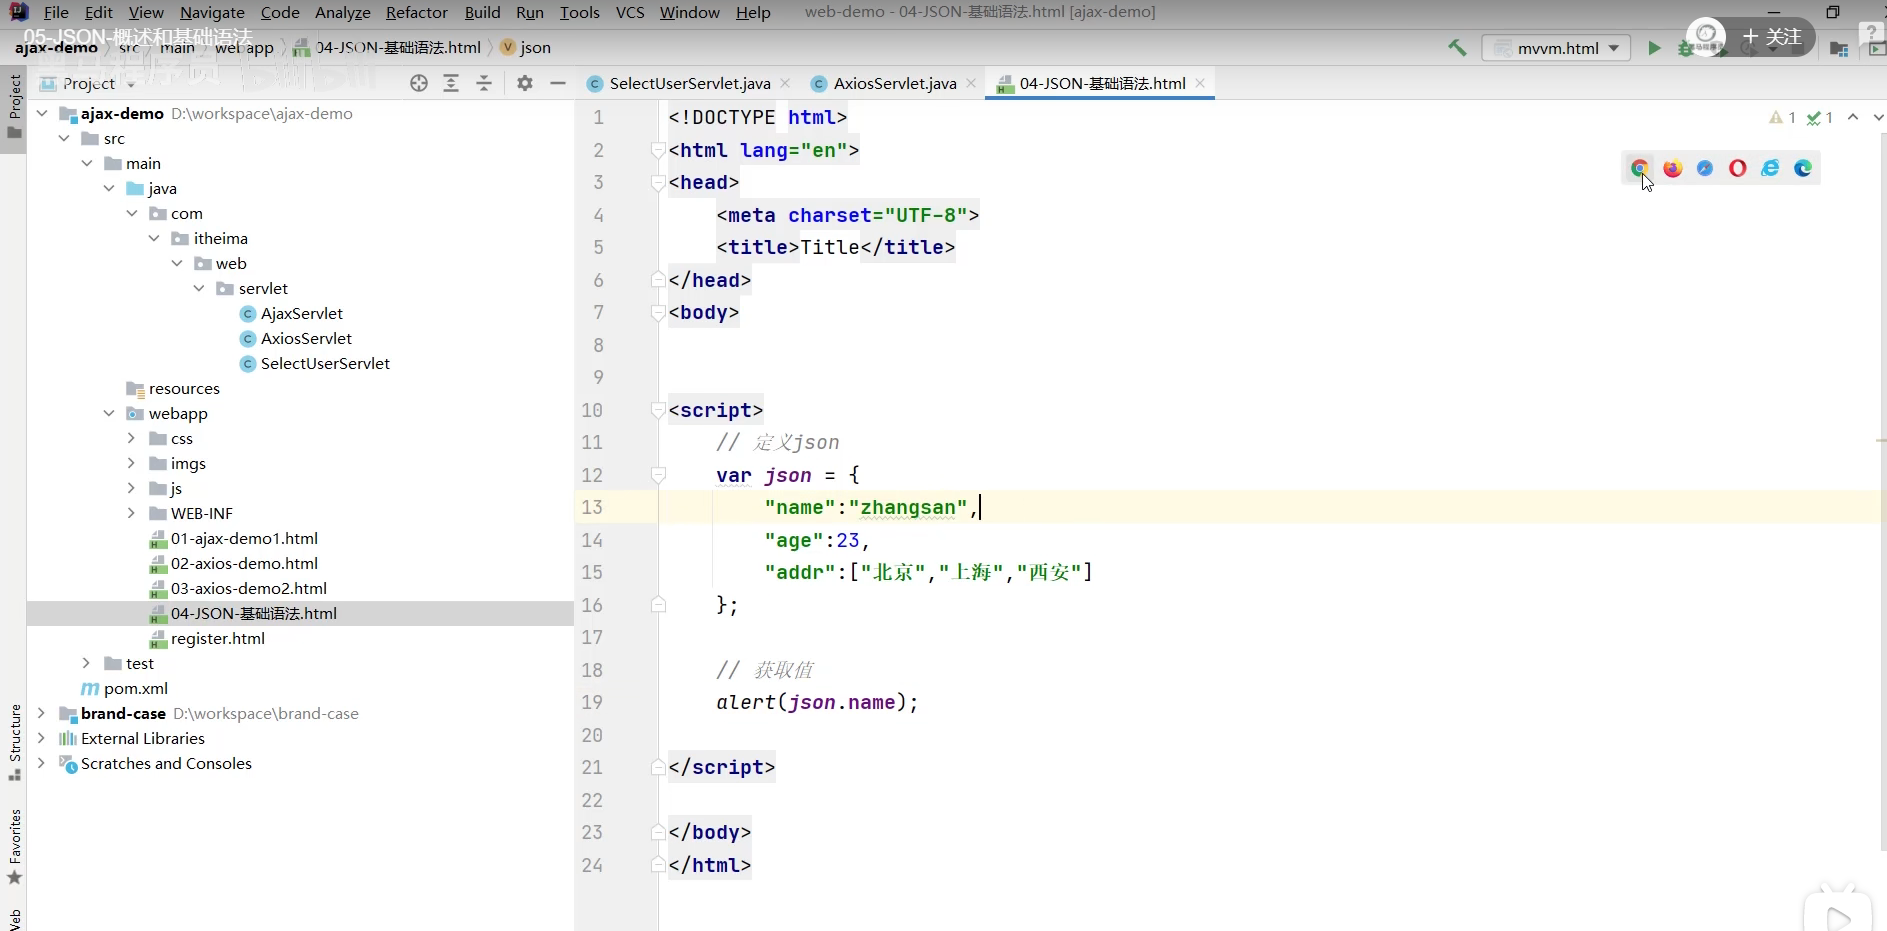Open page in Chrome browser icon

tap(1639, 168)
